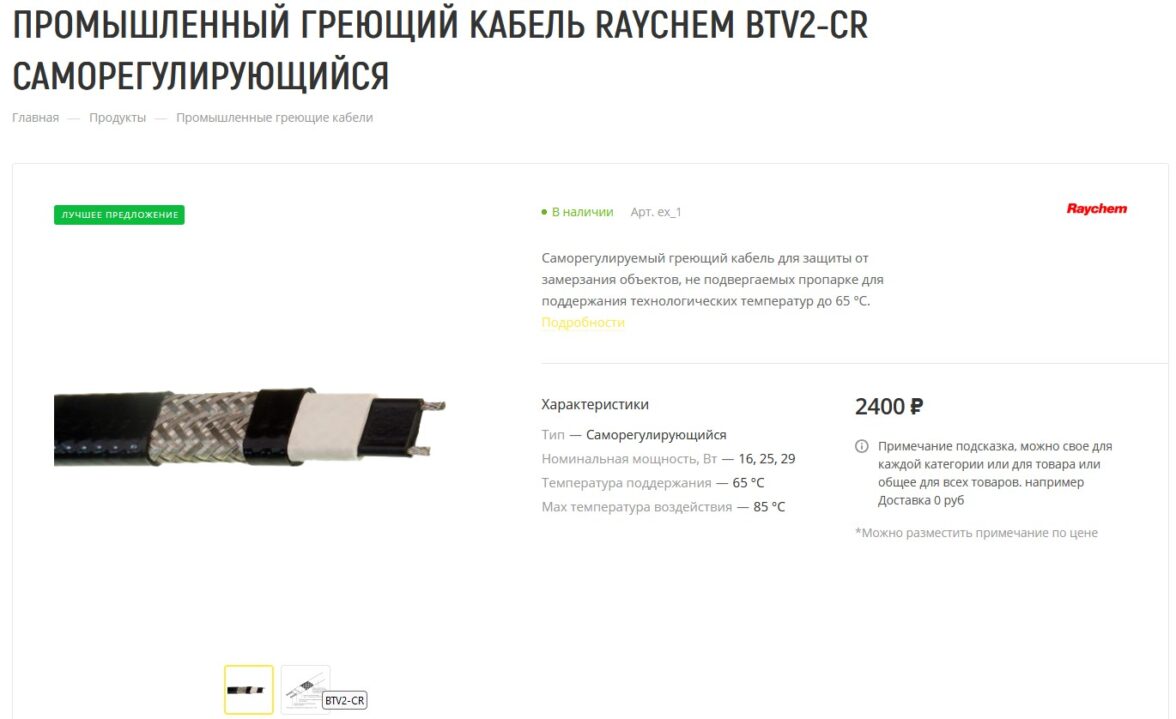Screen dimensions: 1176x719
Task: Click the 2400 ₽ price
Action: point(889,406)
